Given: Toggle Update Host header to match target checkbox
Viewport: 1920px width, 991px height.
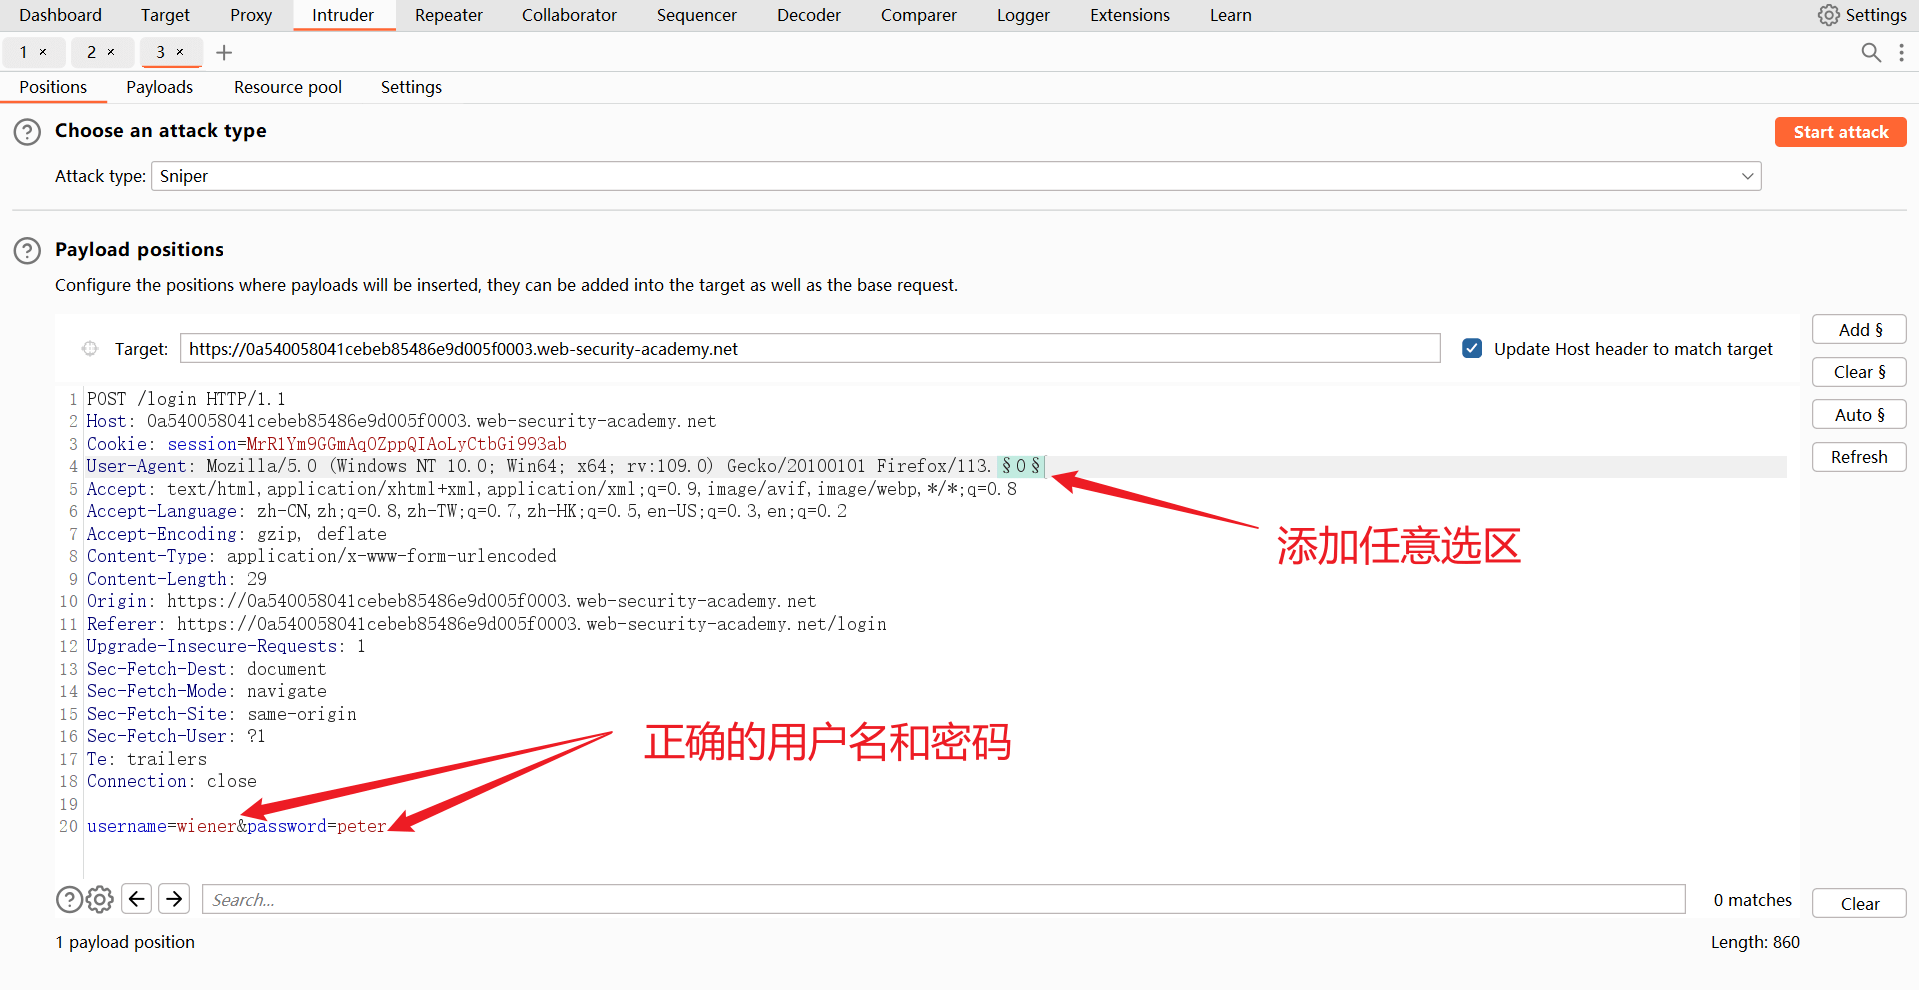Looking at the screenshot, I should coord(1472,349).
